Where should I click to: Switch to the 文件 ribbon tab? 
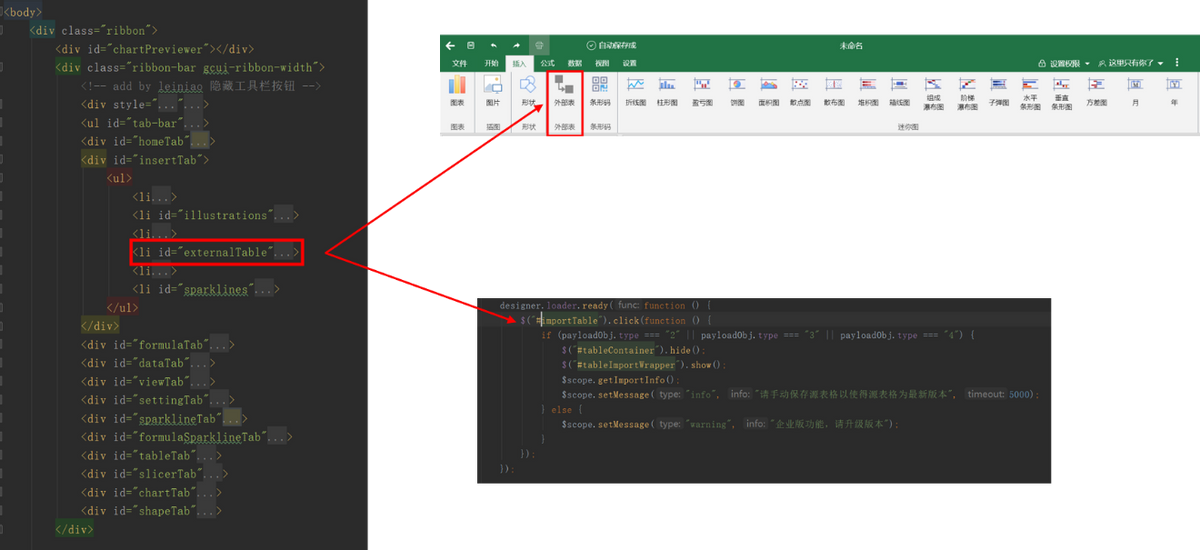tap(459, 62)
